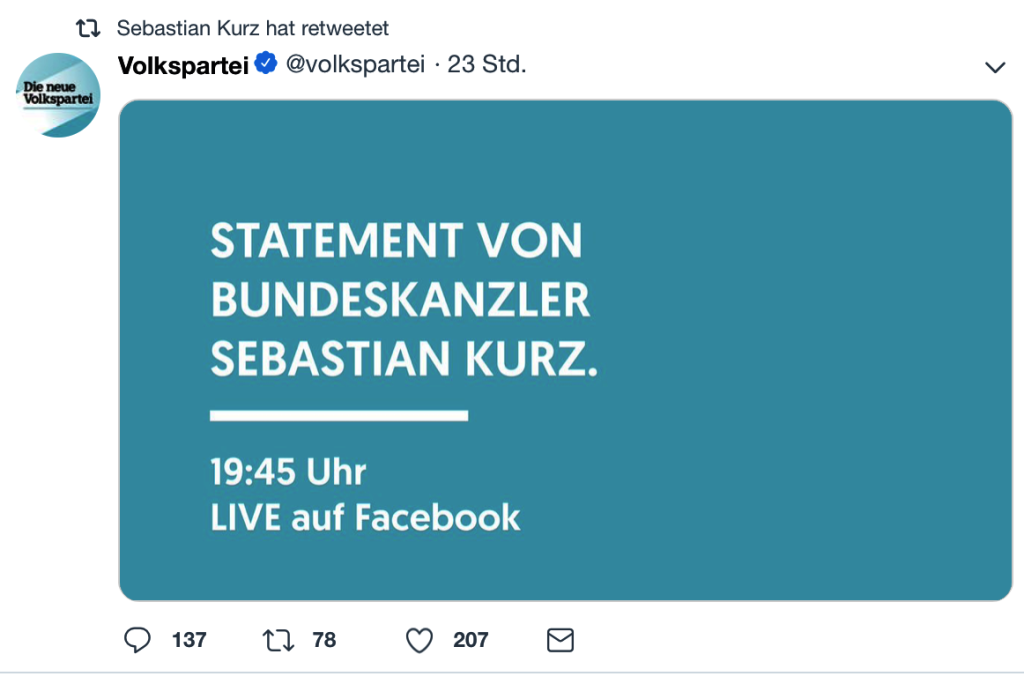1024x684 pixels.
Task: Click 'LIVE auf Facebook' text in image
Action: pyautogui.click(x=365, y=517)
